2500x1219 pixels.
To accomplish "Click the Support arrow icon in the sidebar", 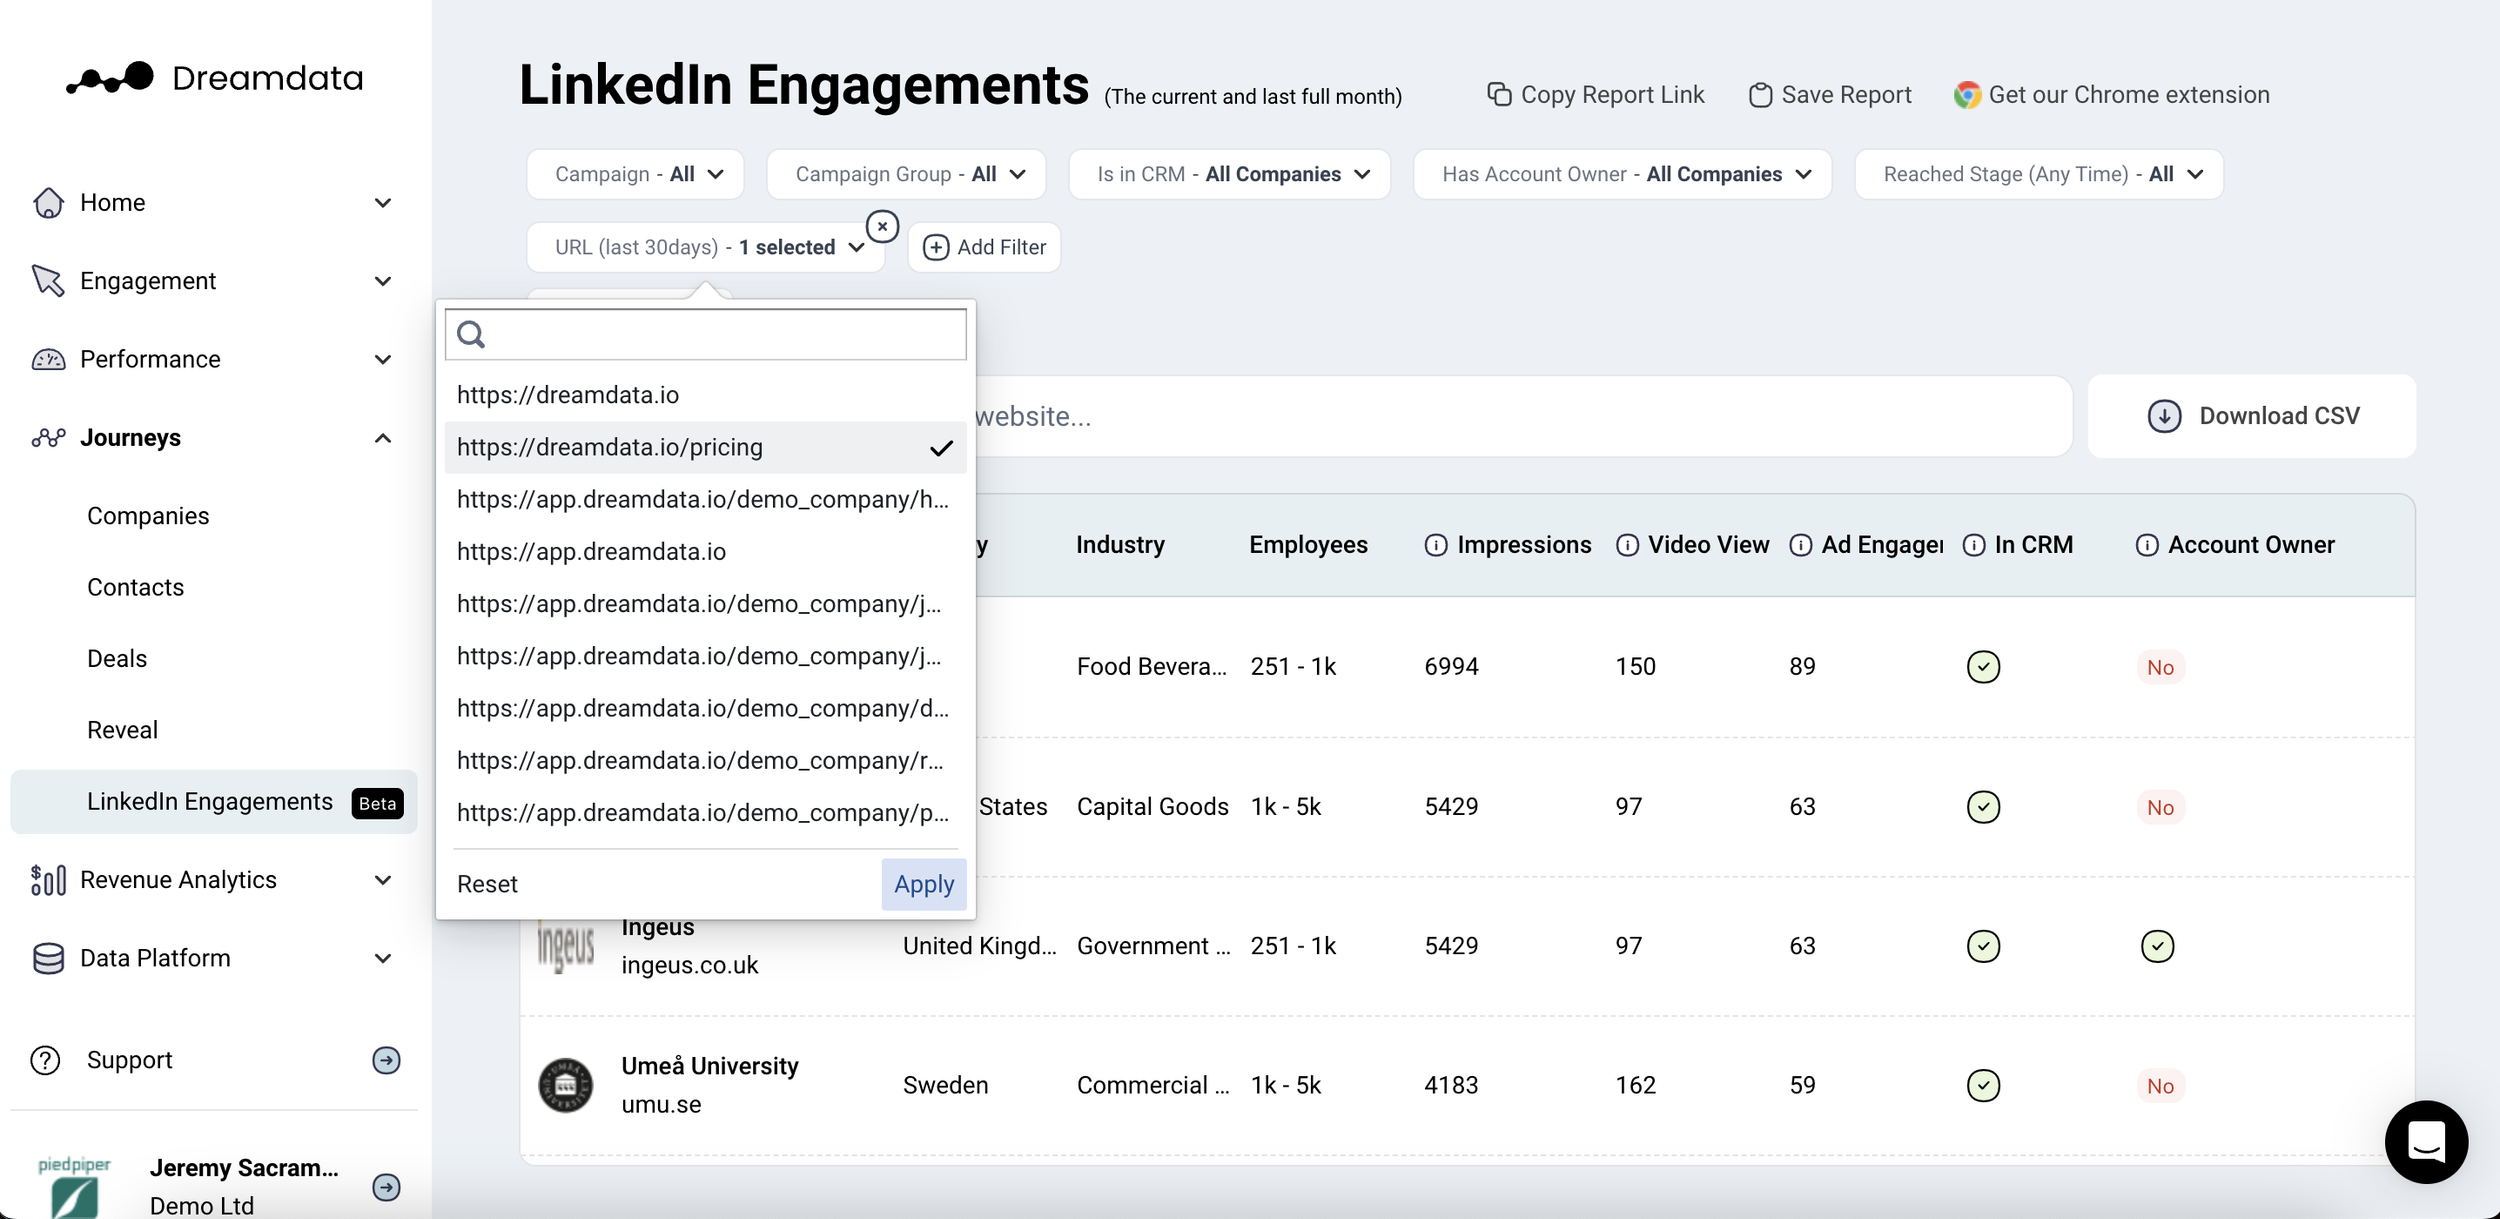I will click(x=386, y=1060).
